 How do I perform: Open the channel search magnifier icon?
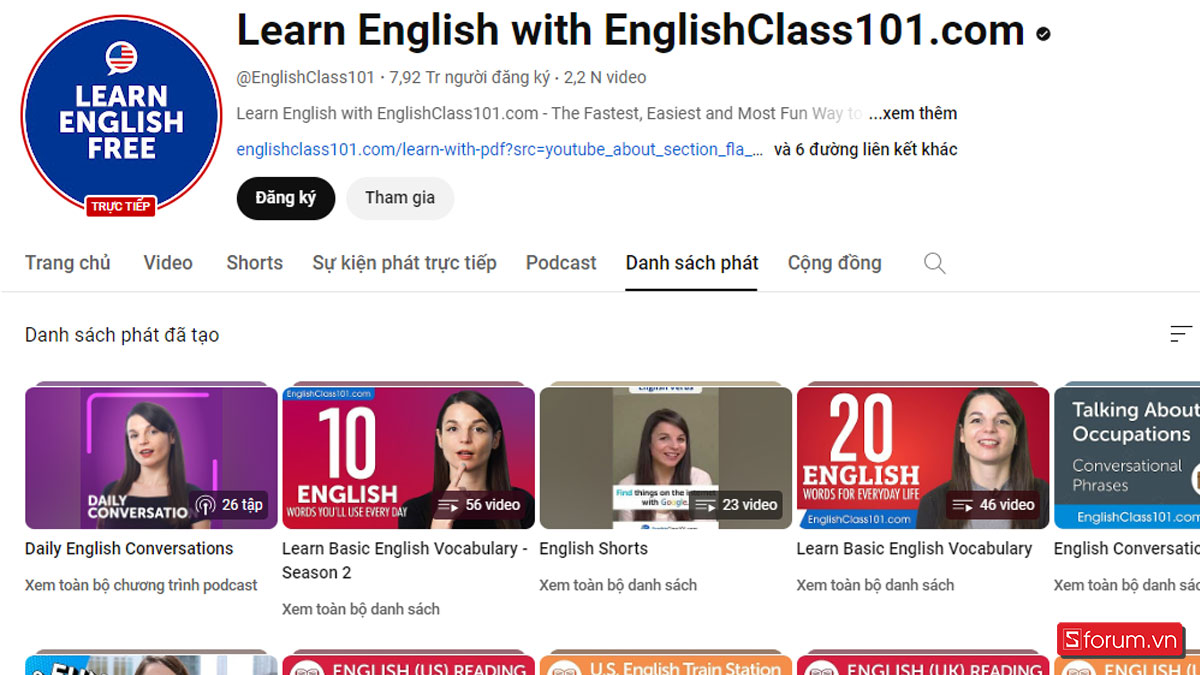pyautogui.click(x=934, y=263)
